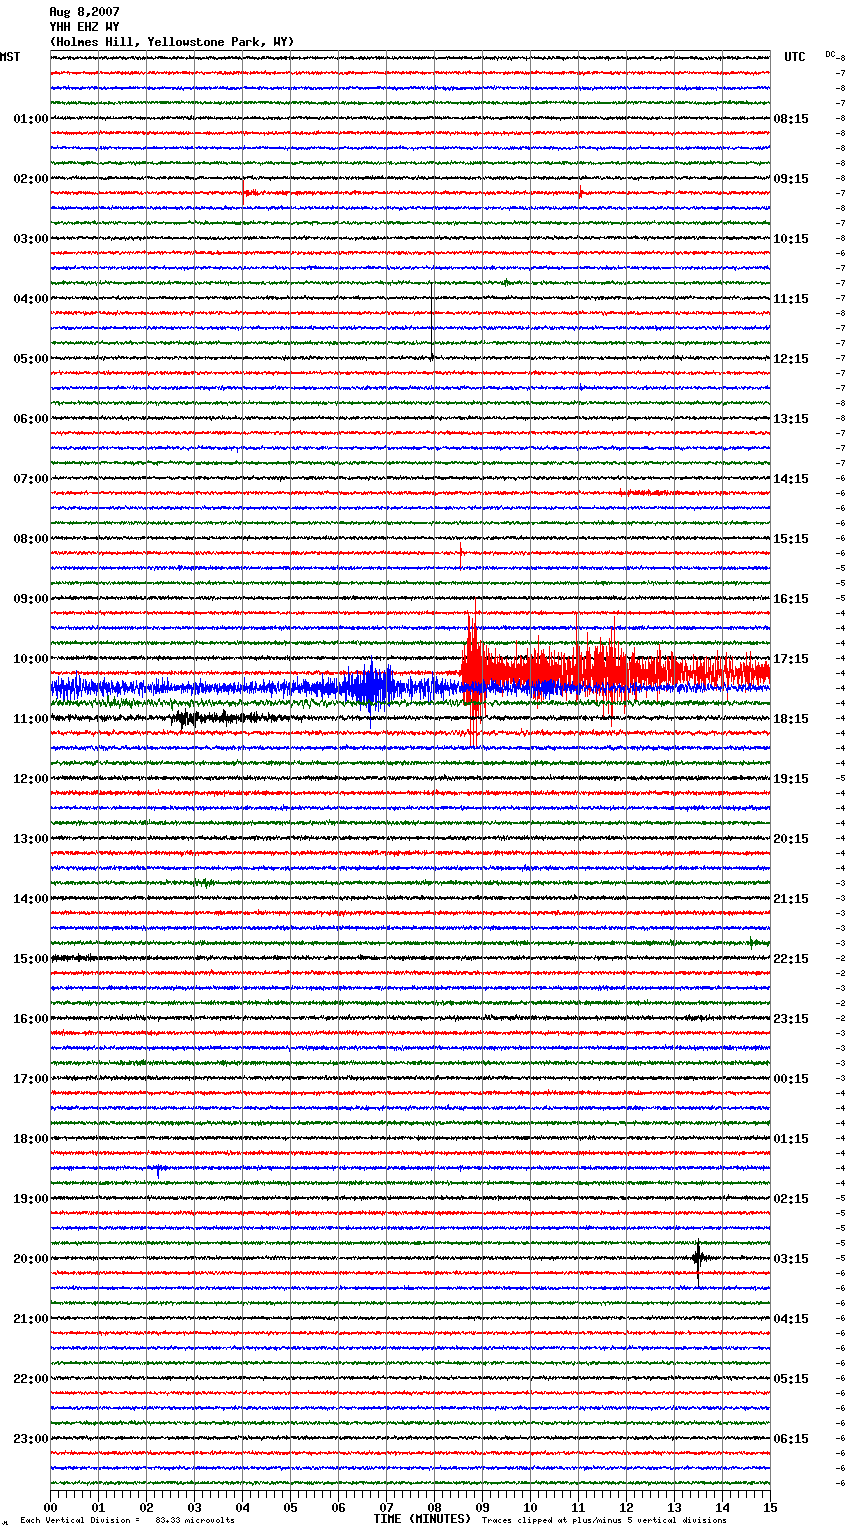
Task: Click the "10" minute tick label
Action: [x=531, y=1507]
